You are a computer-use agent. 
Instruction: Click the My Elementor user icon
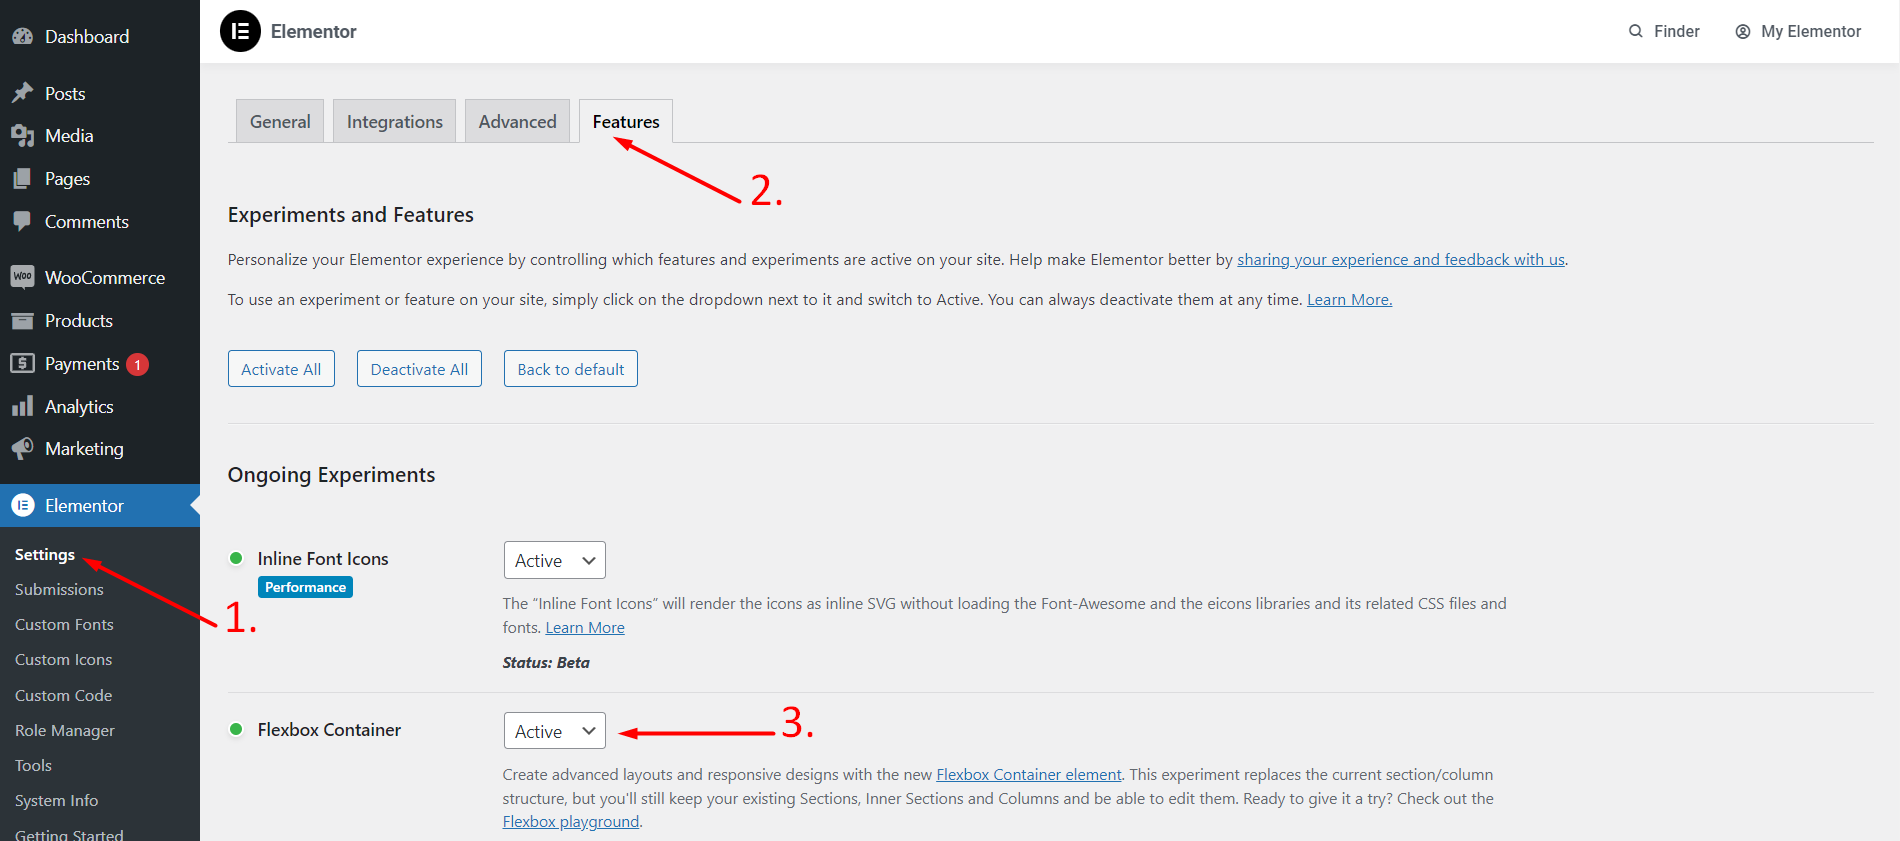pos(1743,32)
